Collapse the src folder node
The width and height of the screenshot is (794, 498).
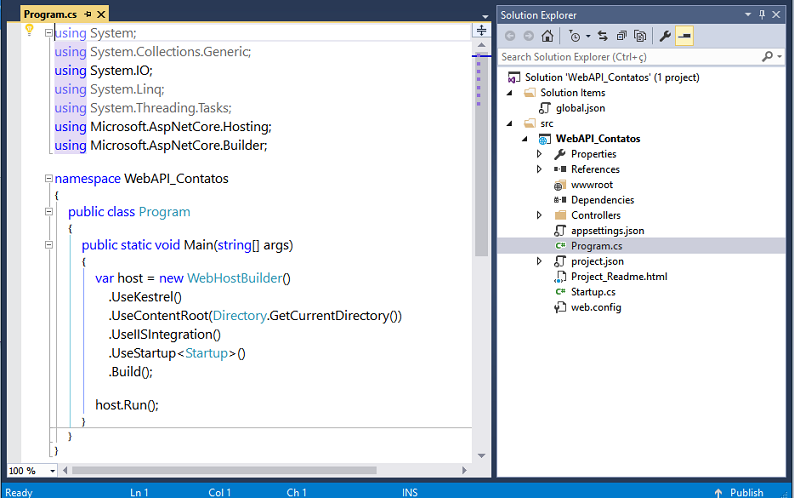510,123
